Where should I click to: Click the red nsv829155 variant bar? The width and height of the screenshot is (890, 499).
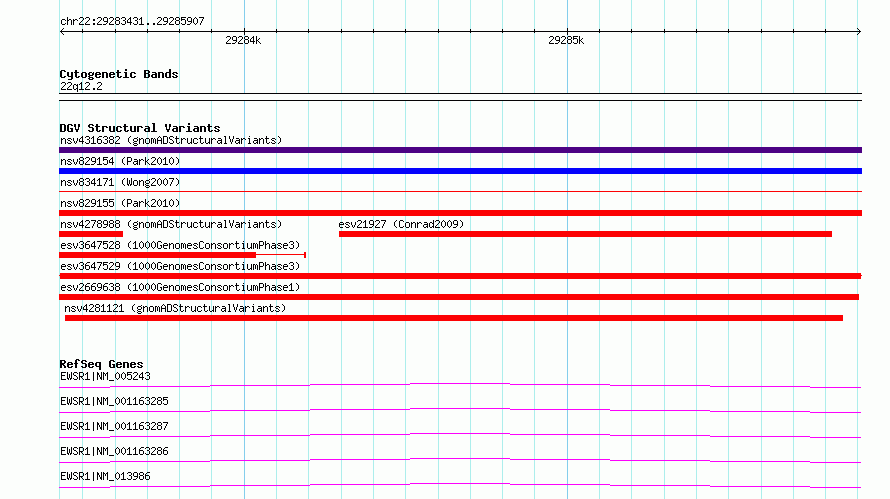(x=460, y=213)
